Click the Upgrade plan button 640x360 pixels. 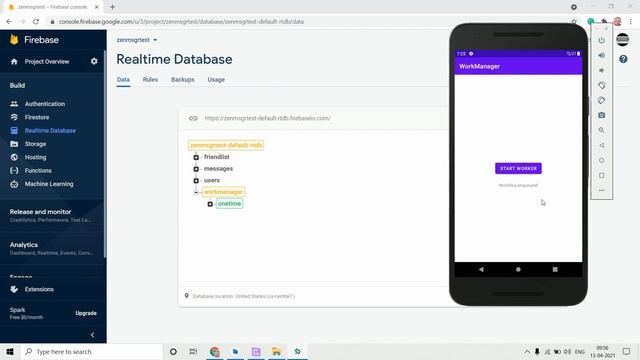(86, 313)
